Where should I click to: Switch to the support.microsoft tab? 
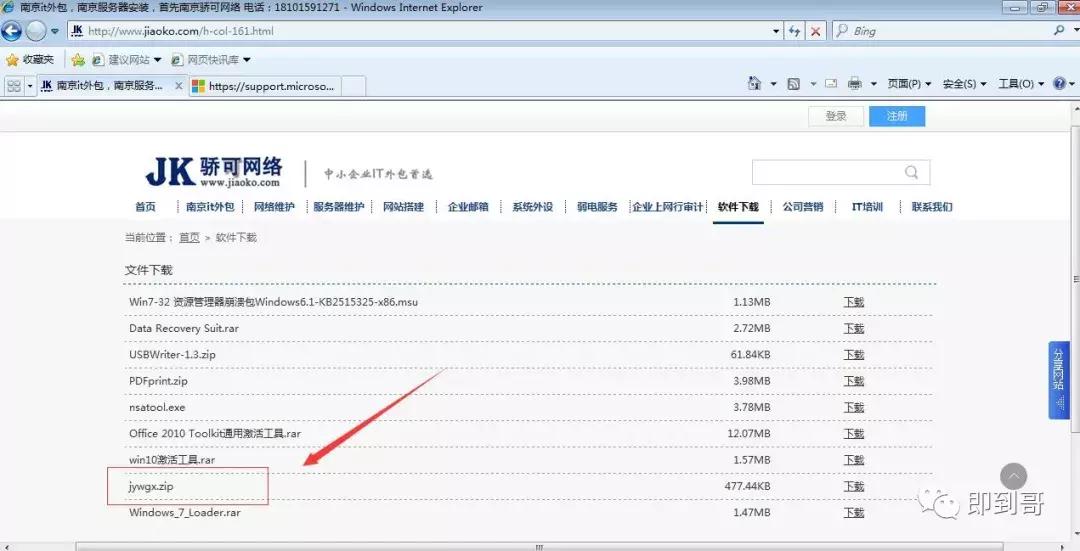pos(264,86)
